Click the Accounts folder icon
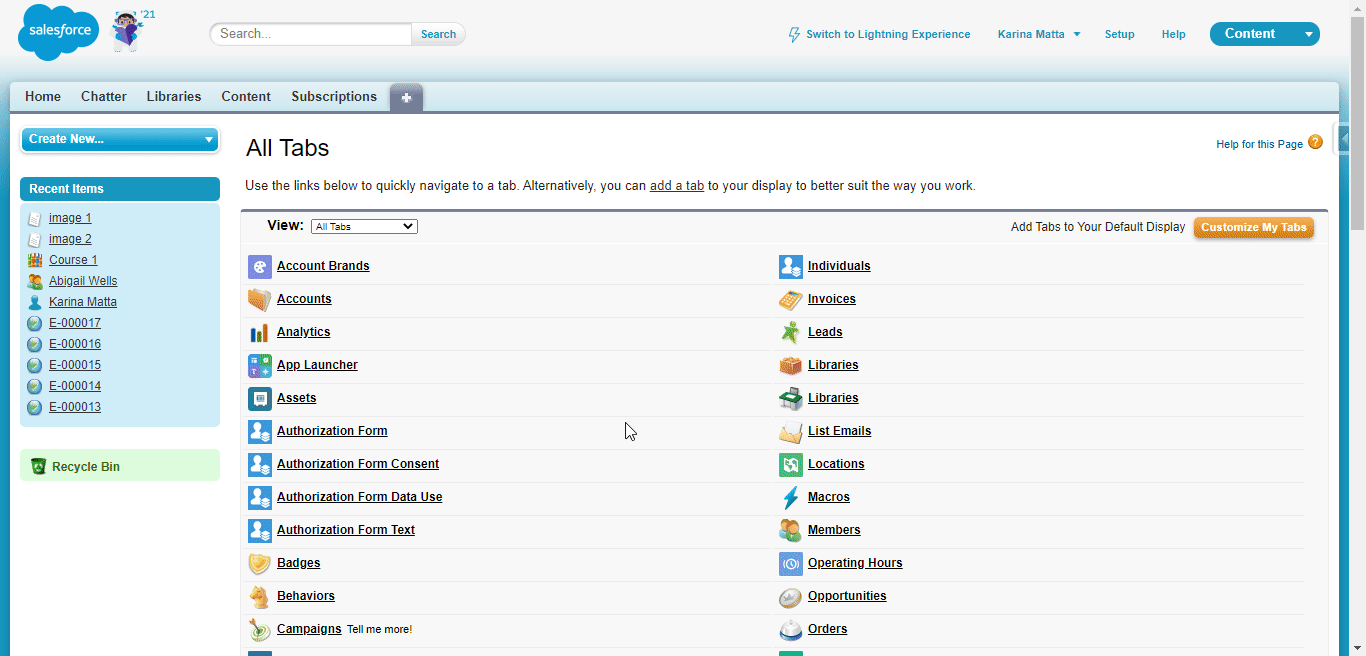 point(259,299)
